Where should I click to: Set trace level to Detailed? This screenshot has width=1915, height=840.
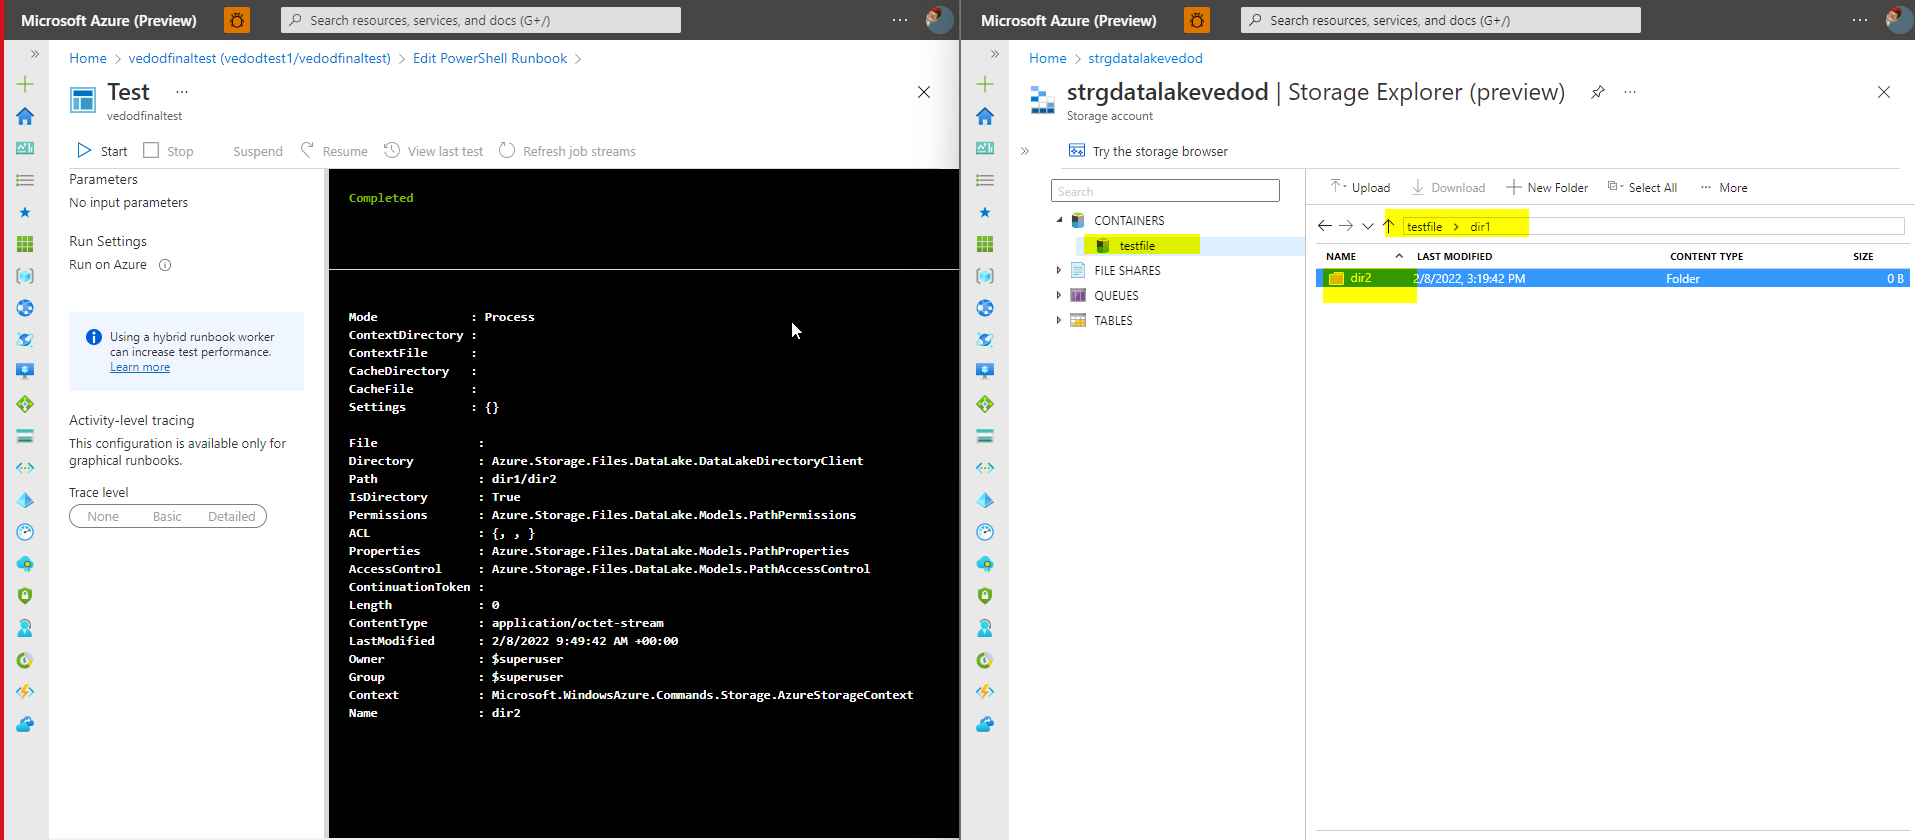coord(232,516)
